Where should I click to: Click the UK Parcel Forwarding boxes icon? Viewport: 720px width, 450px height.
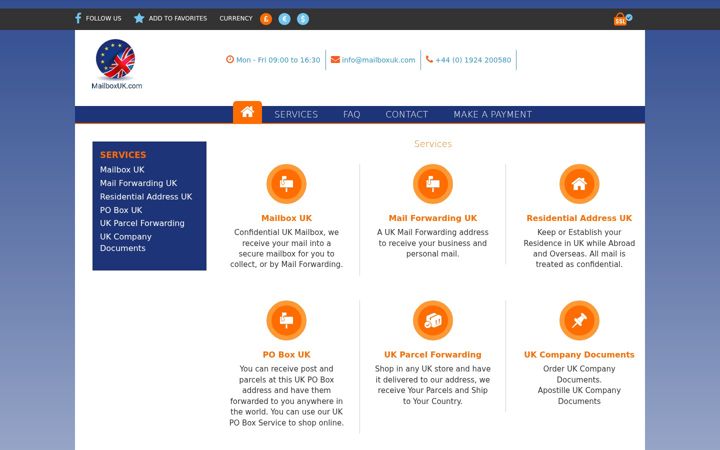tap(433, 320)
